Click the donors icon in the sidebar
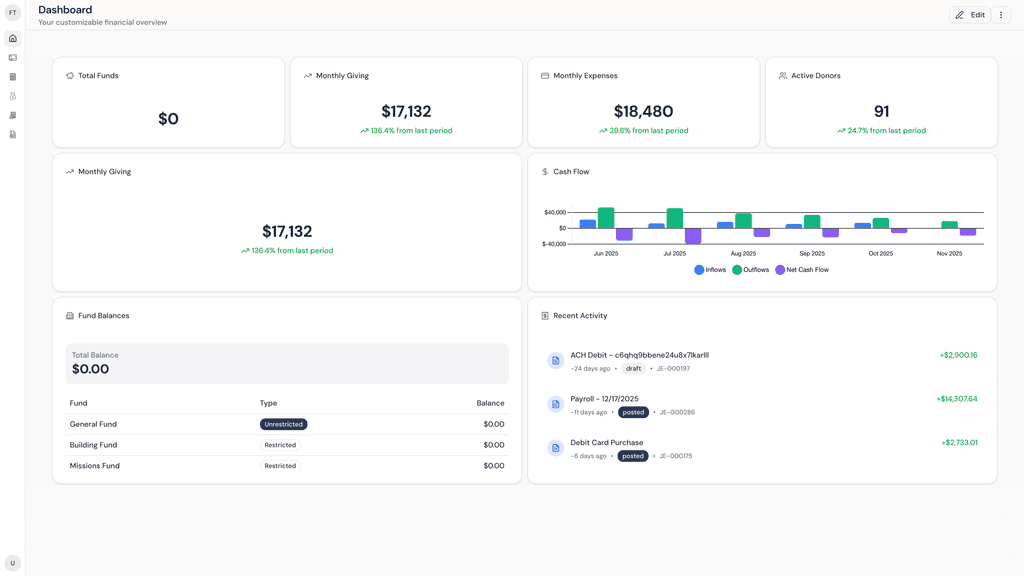Screen dimensions: 1024x576 [12, 95]
